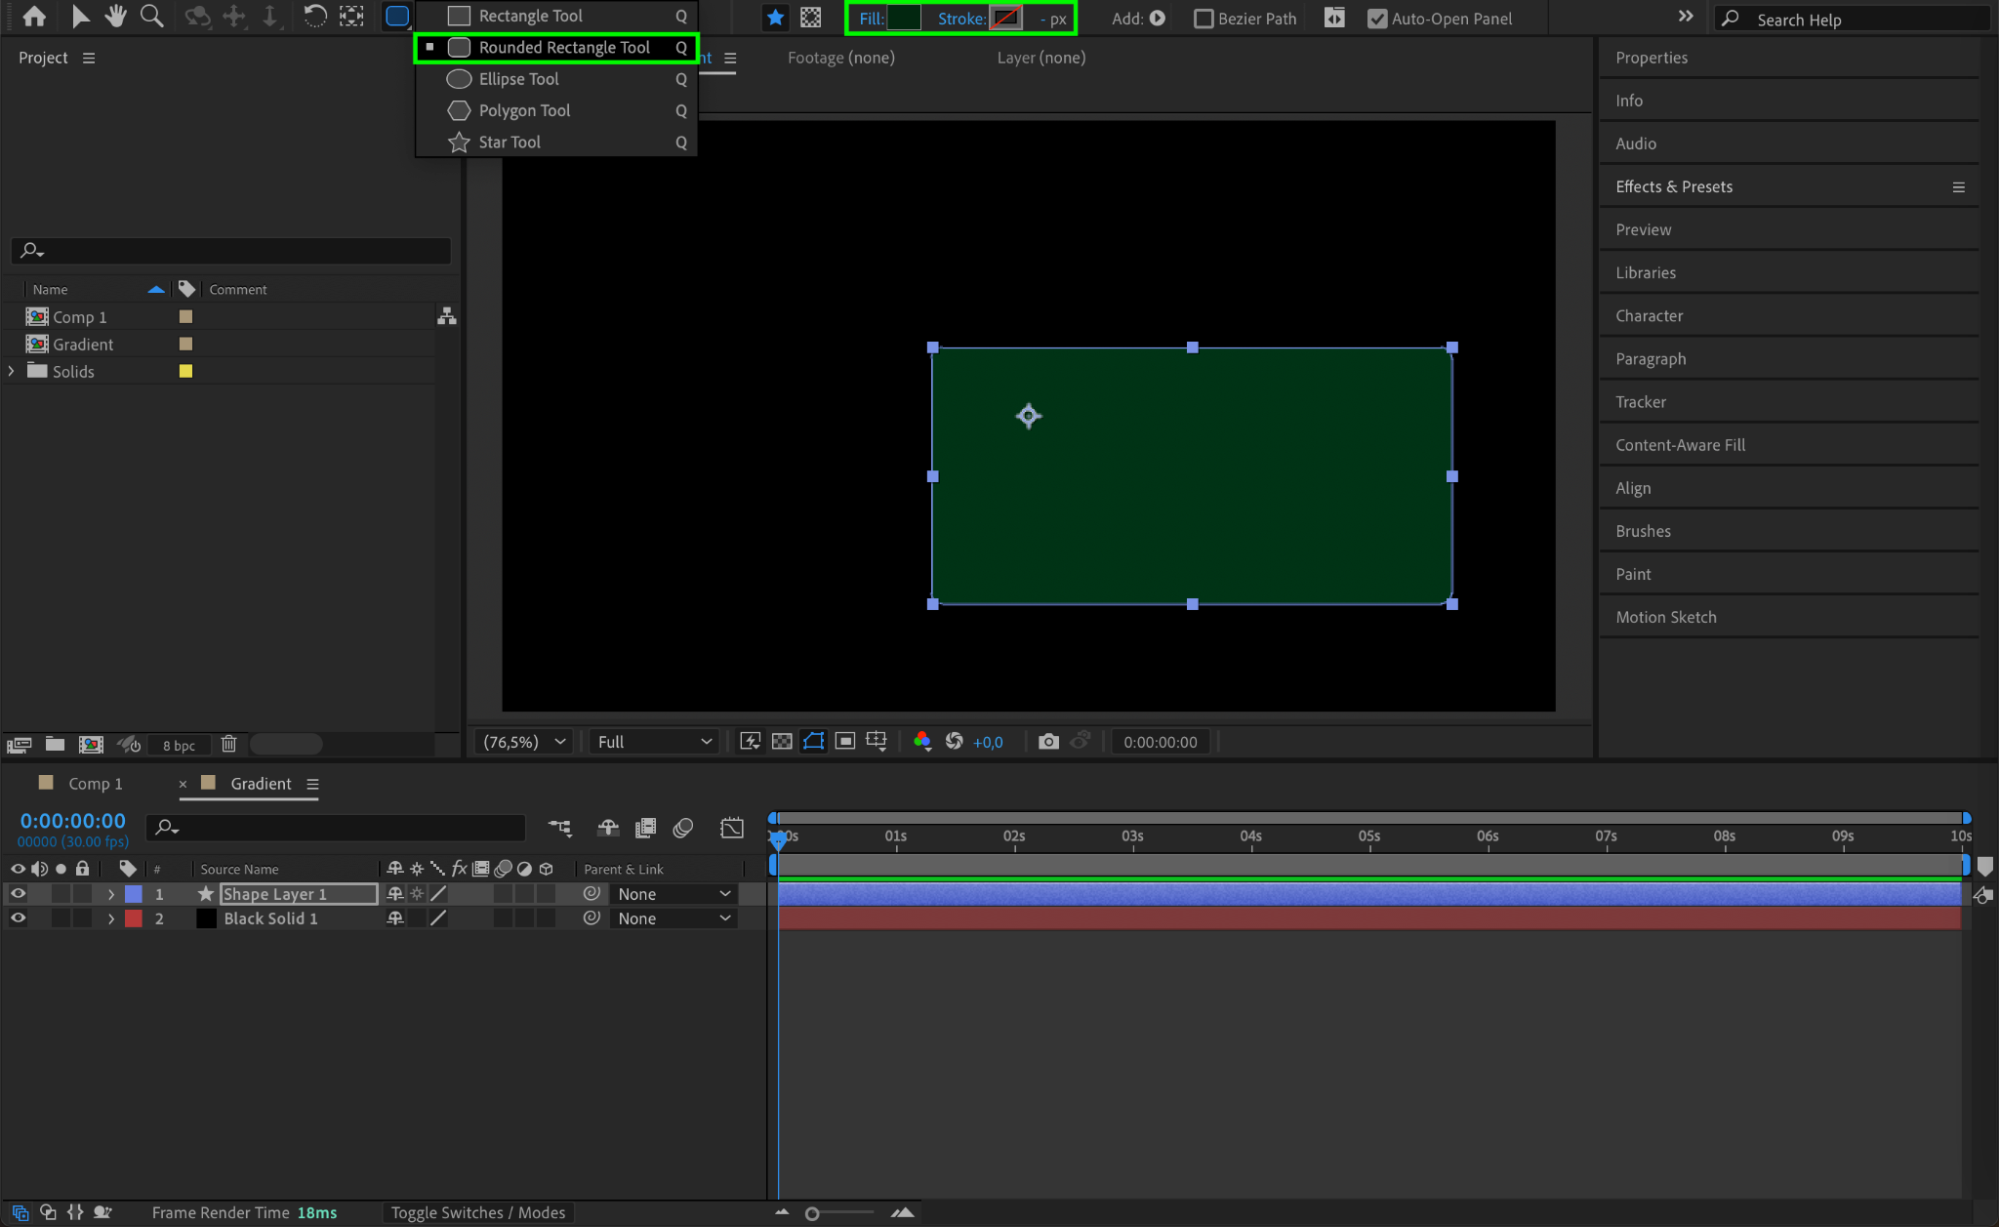Expand the Solids folder

12,371
